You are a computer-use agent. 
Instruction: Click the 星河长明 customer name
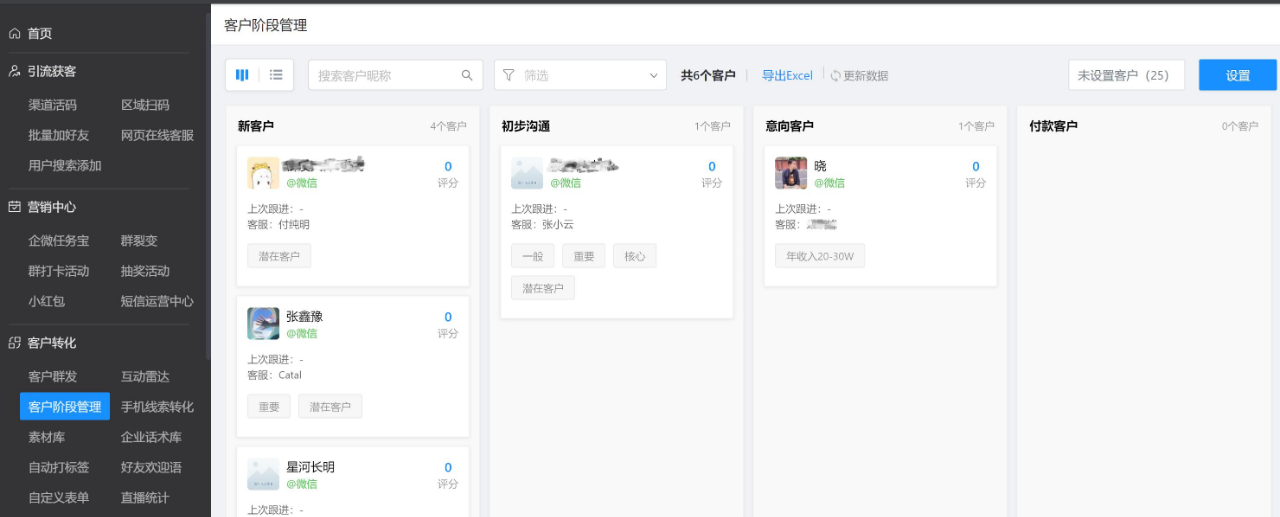[310, 467]
